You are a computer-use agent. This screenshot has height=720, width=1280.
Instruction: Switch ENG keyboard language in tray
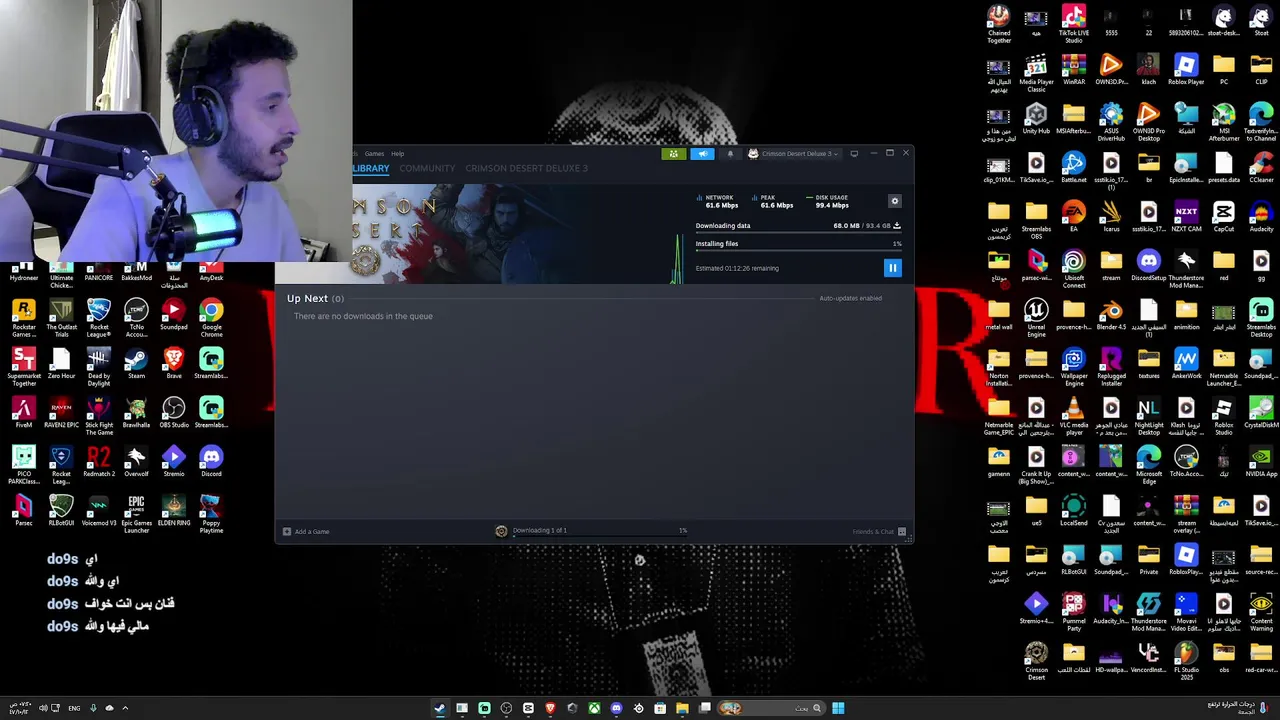coord(74,708)
